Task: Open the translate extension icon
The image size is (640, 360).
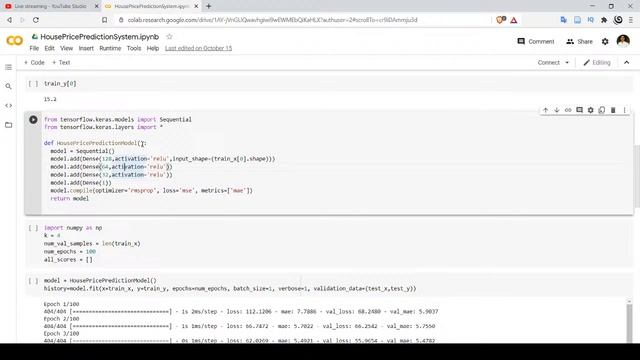Action: tap(564, 20)
